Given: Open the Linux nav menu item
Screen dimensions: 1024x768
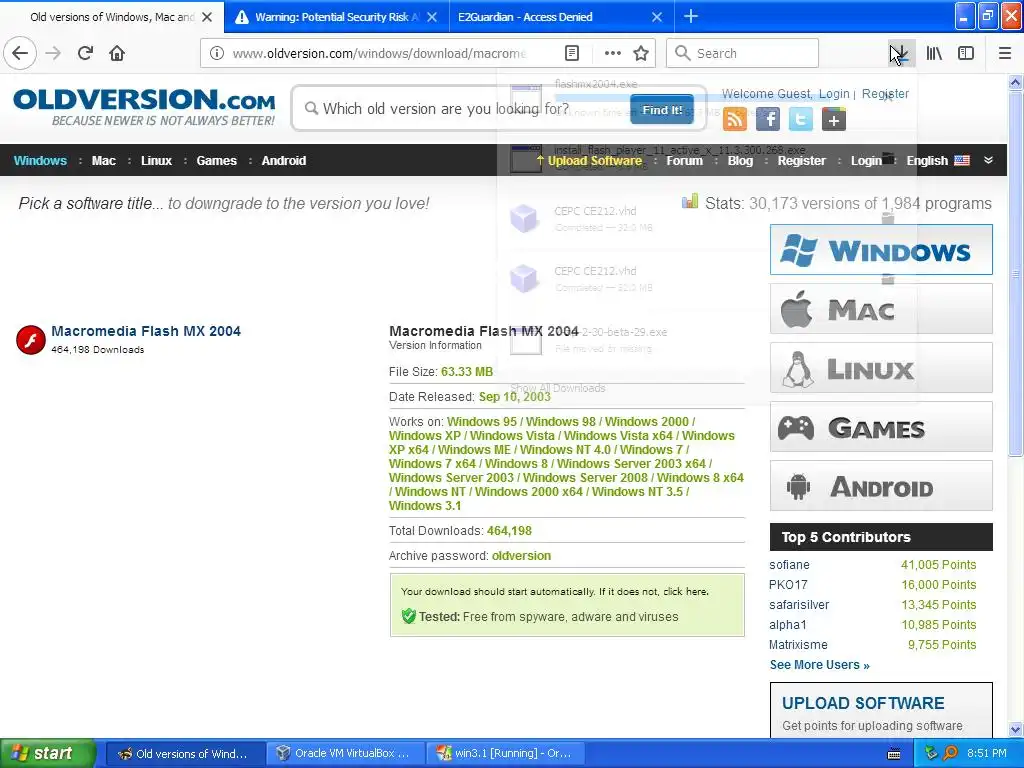Looking at the screenshot, I should point(156,160).
